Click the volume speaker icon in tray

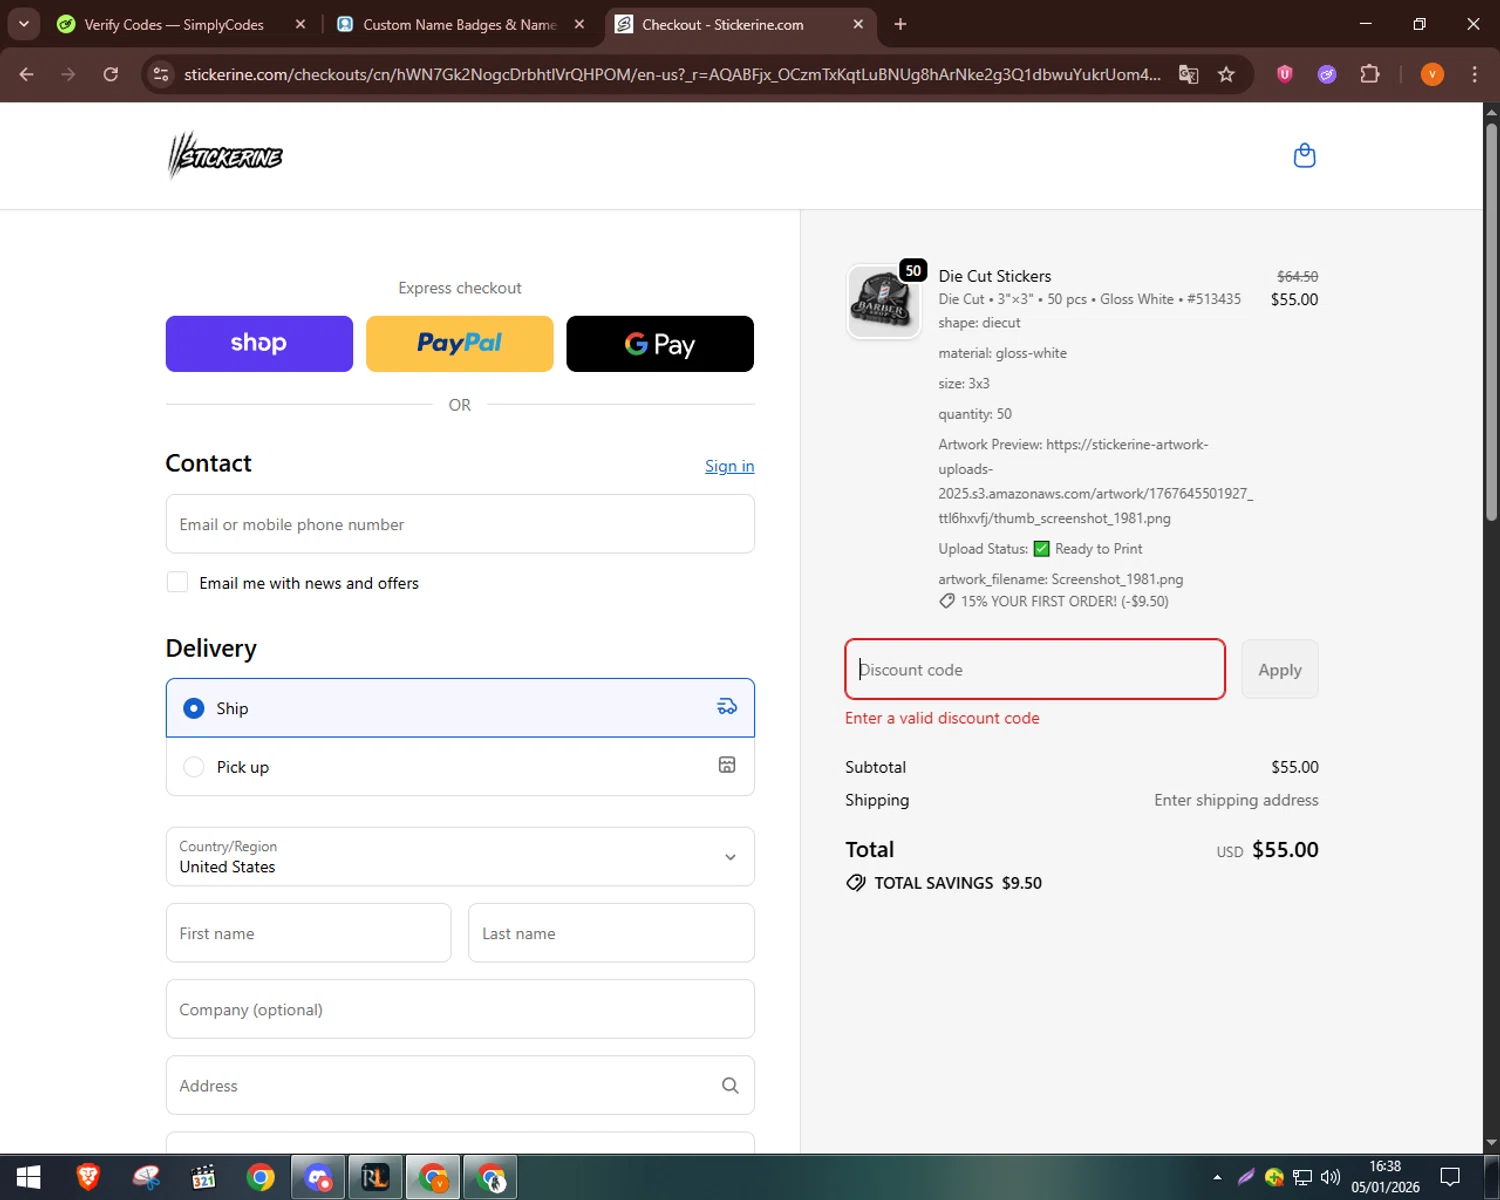point(1330,1177)
